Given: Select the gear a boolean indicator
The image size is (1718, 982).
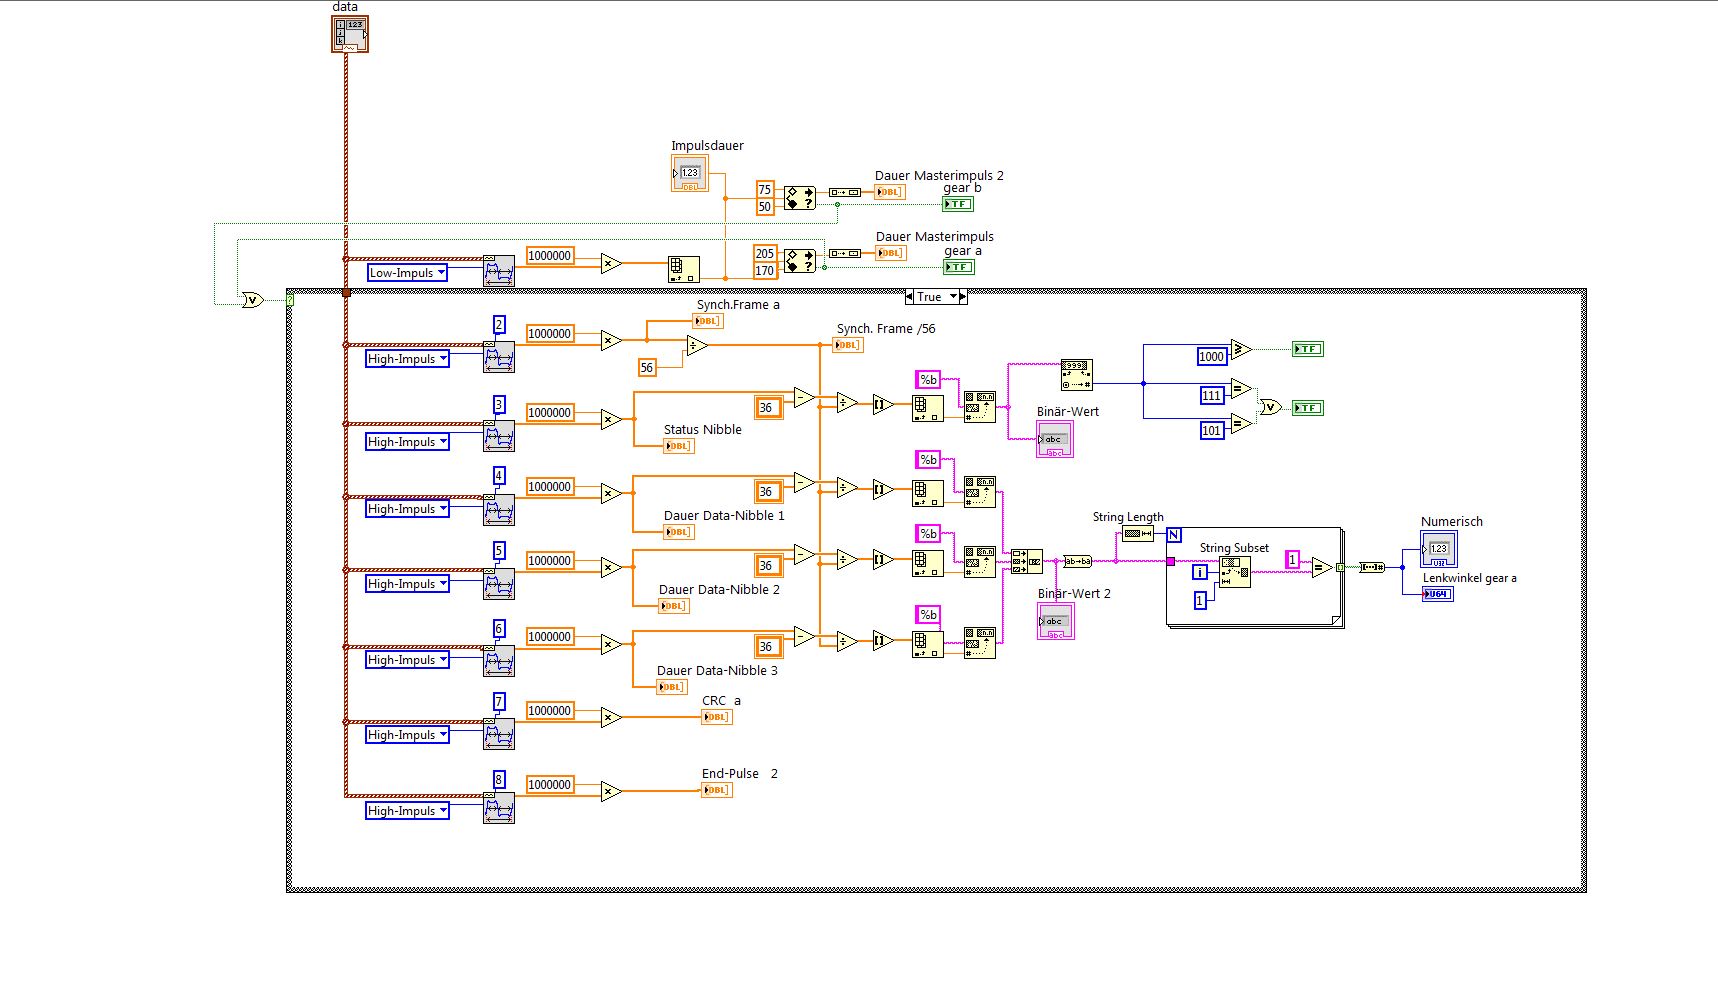Looking at the screenshot, I should (x=959, y=267).
